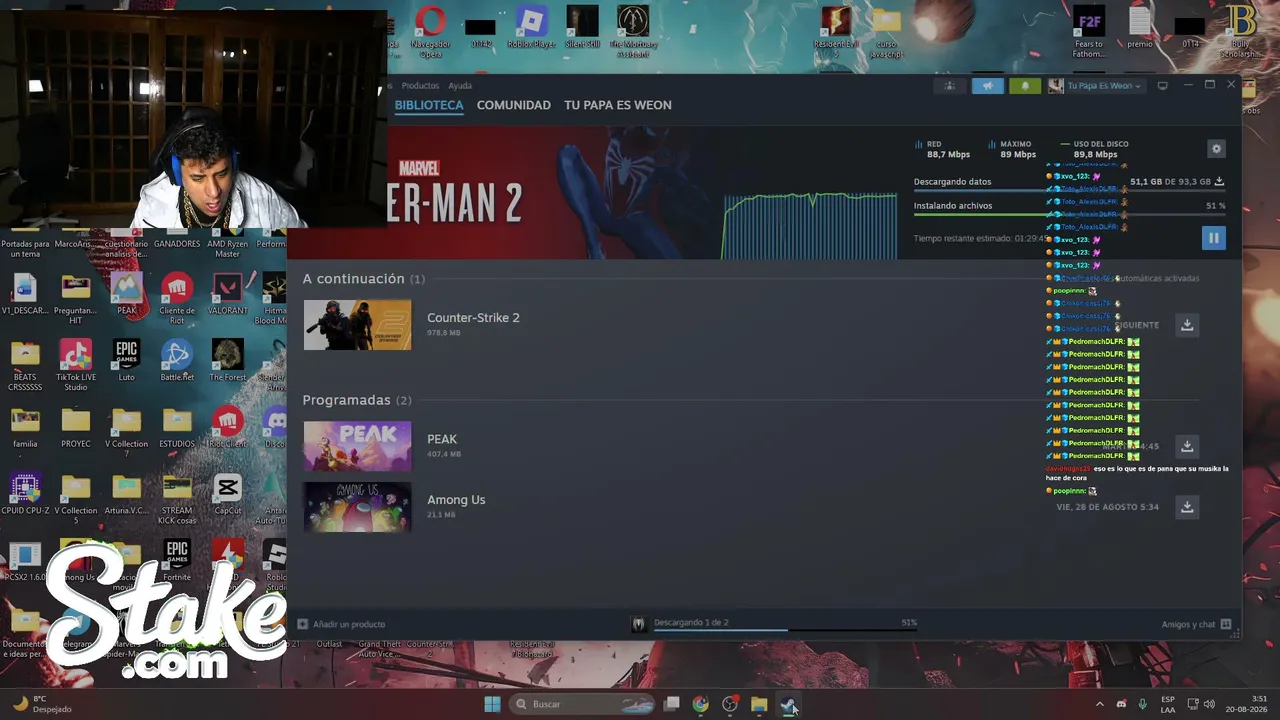Click the bottom download progress bar
This screenshot has width=1280, height=720.
pos(785,630)
